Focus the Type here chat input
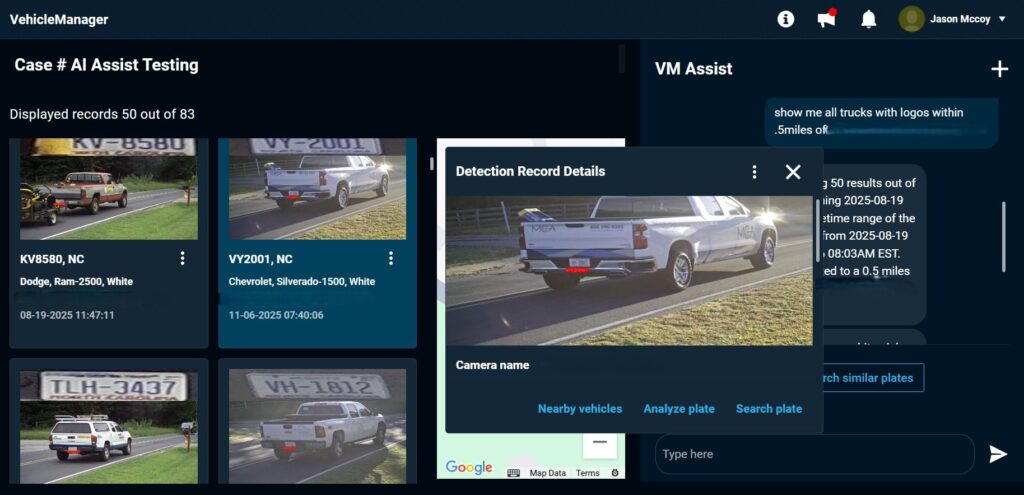The image size is (1024, 495). (814, 454)
